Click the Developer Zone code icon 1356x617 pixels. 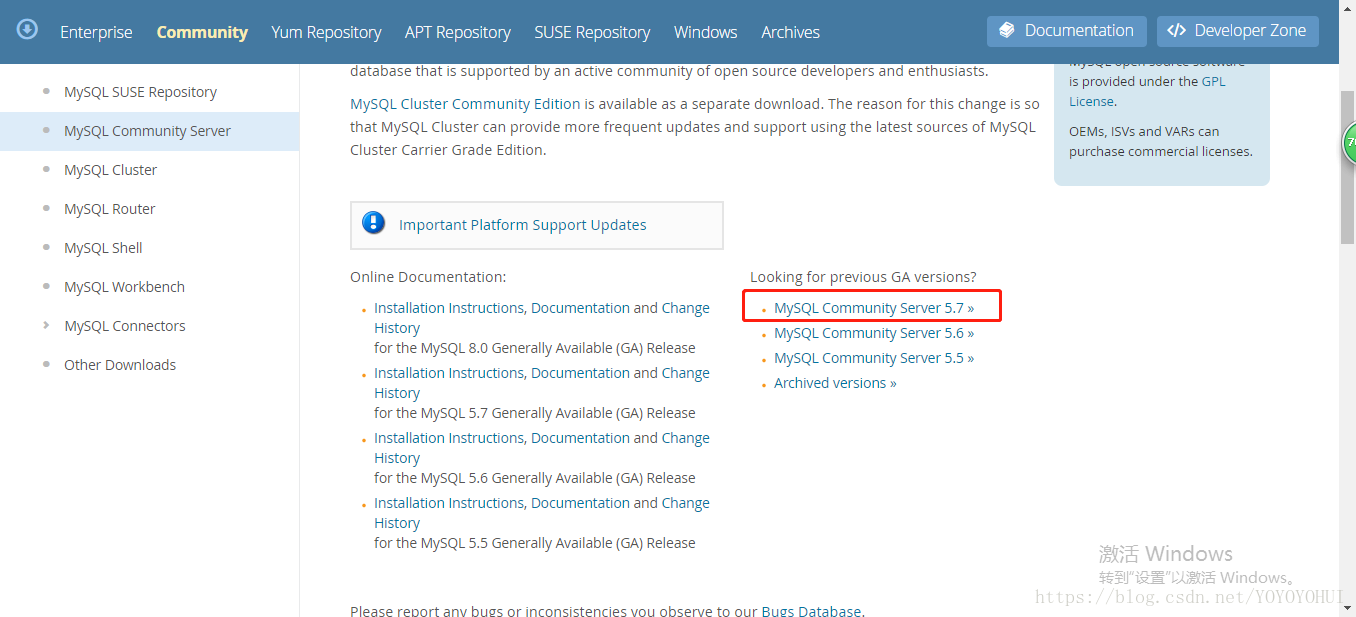click(1177, 31)
